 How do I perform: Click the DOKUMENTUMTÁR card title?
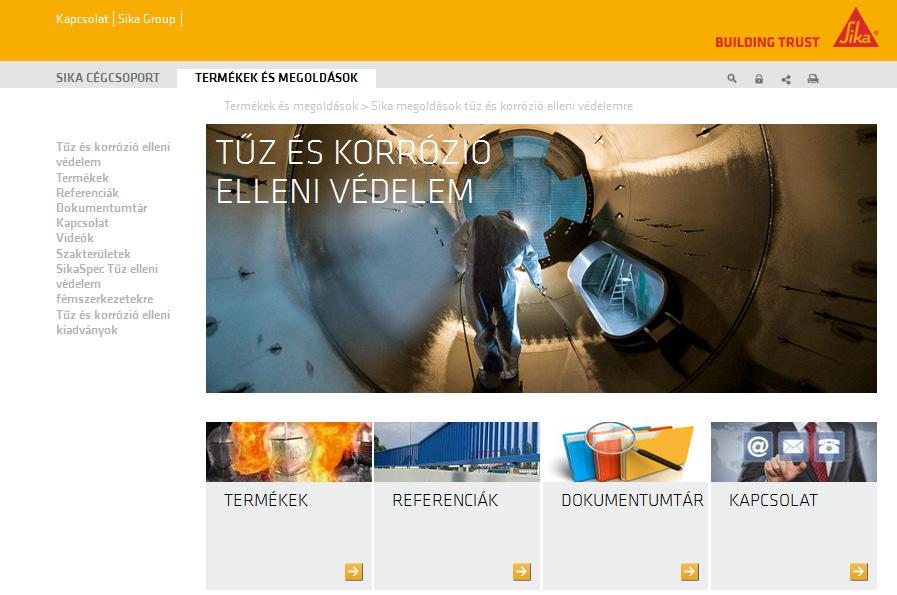coord(632,500)
